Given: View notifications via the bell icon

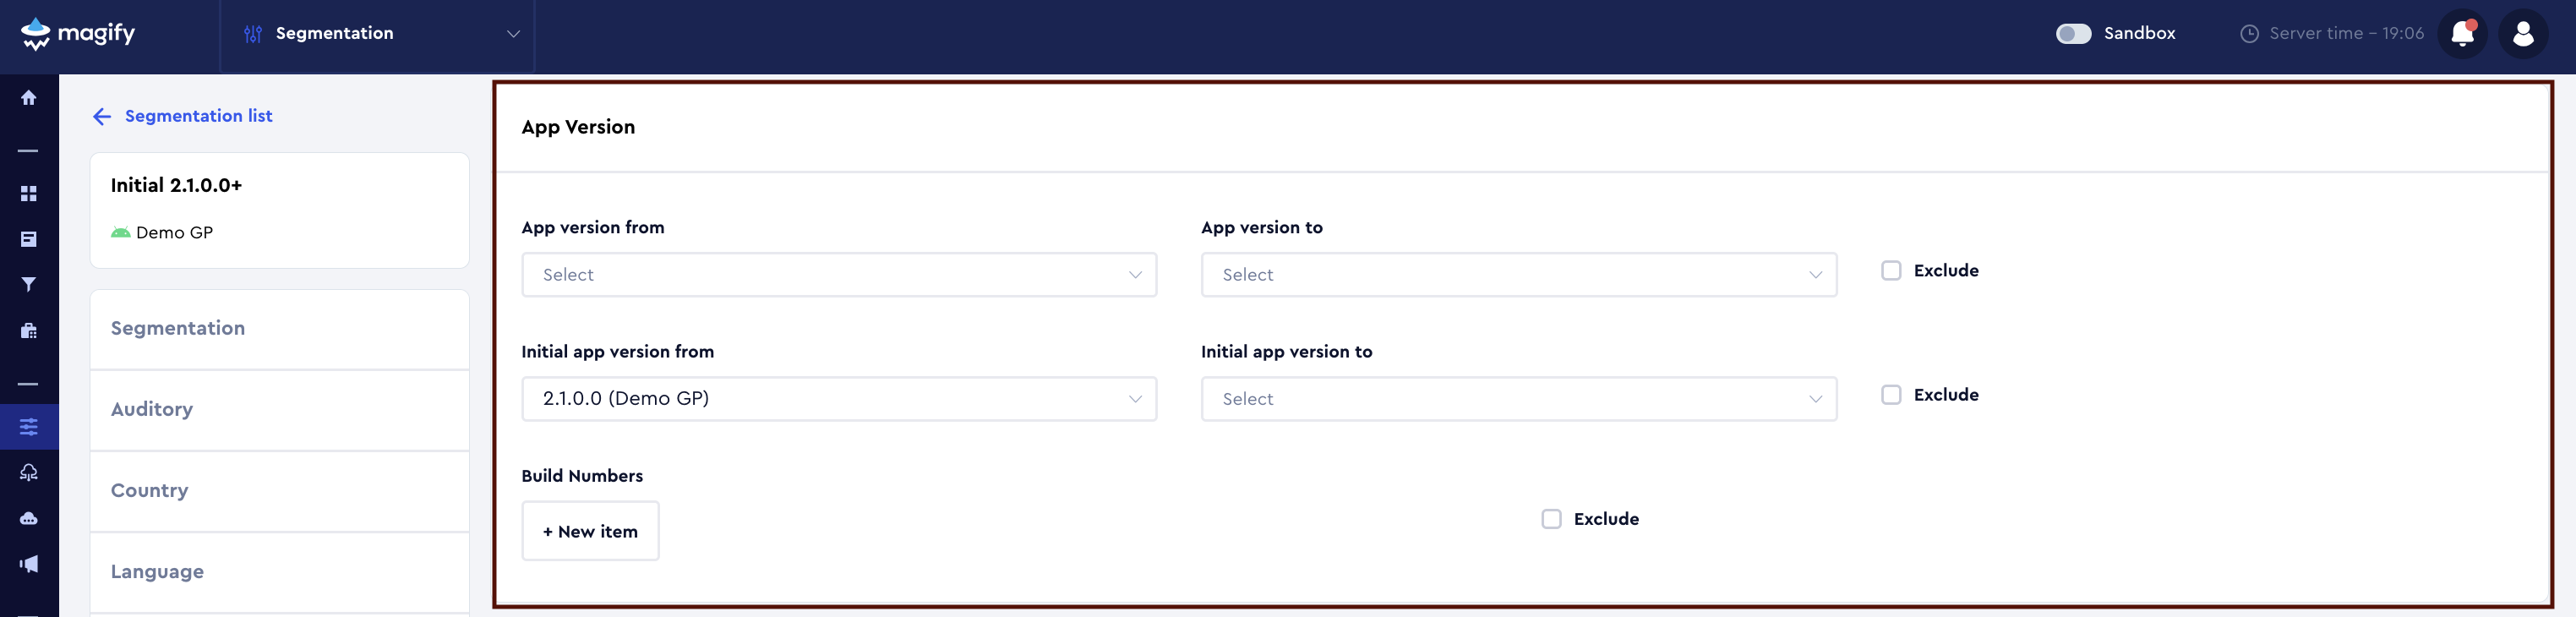Looking at the screenshot, I should 2462,33.
